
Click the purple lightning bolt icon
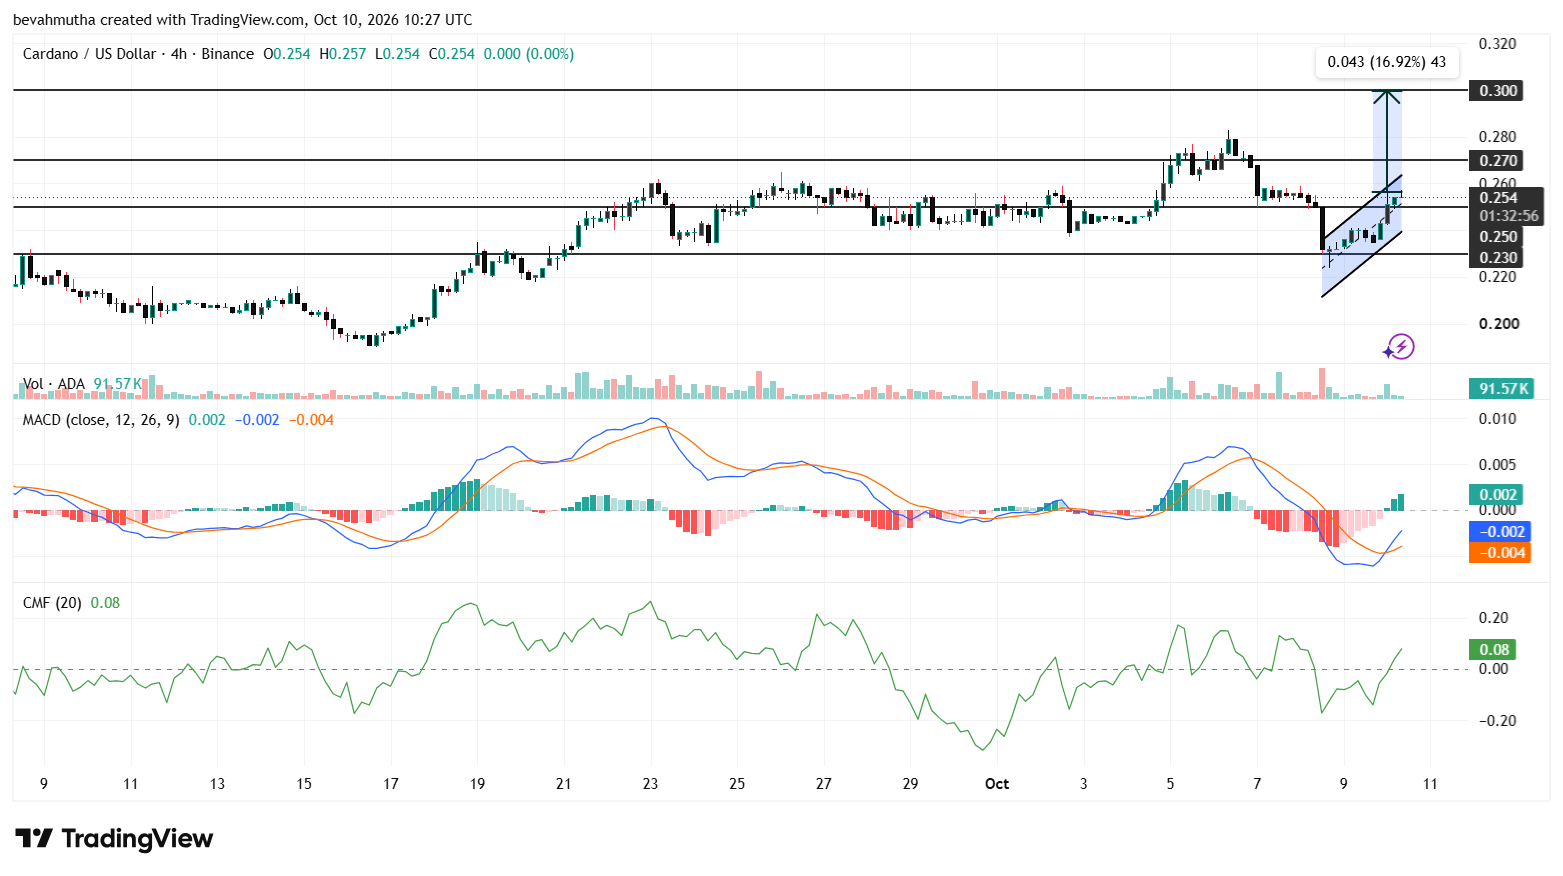pos(1399,347)
